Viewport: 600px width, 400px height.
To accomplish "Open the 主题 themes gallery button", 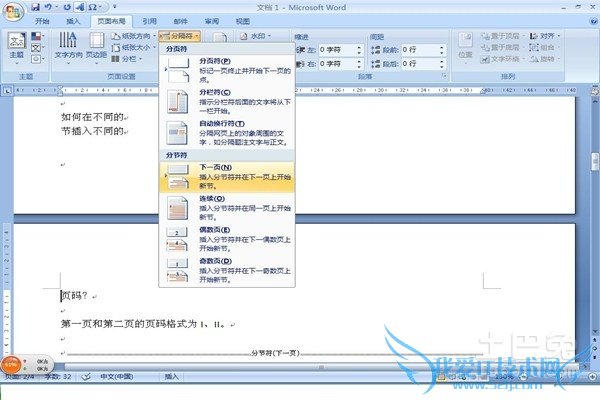I will point(16,47).
